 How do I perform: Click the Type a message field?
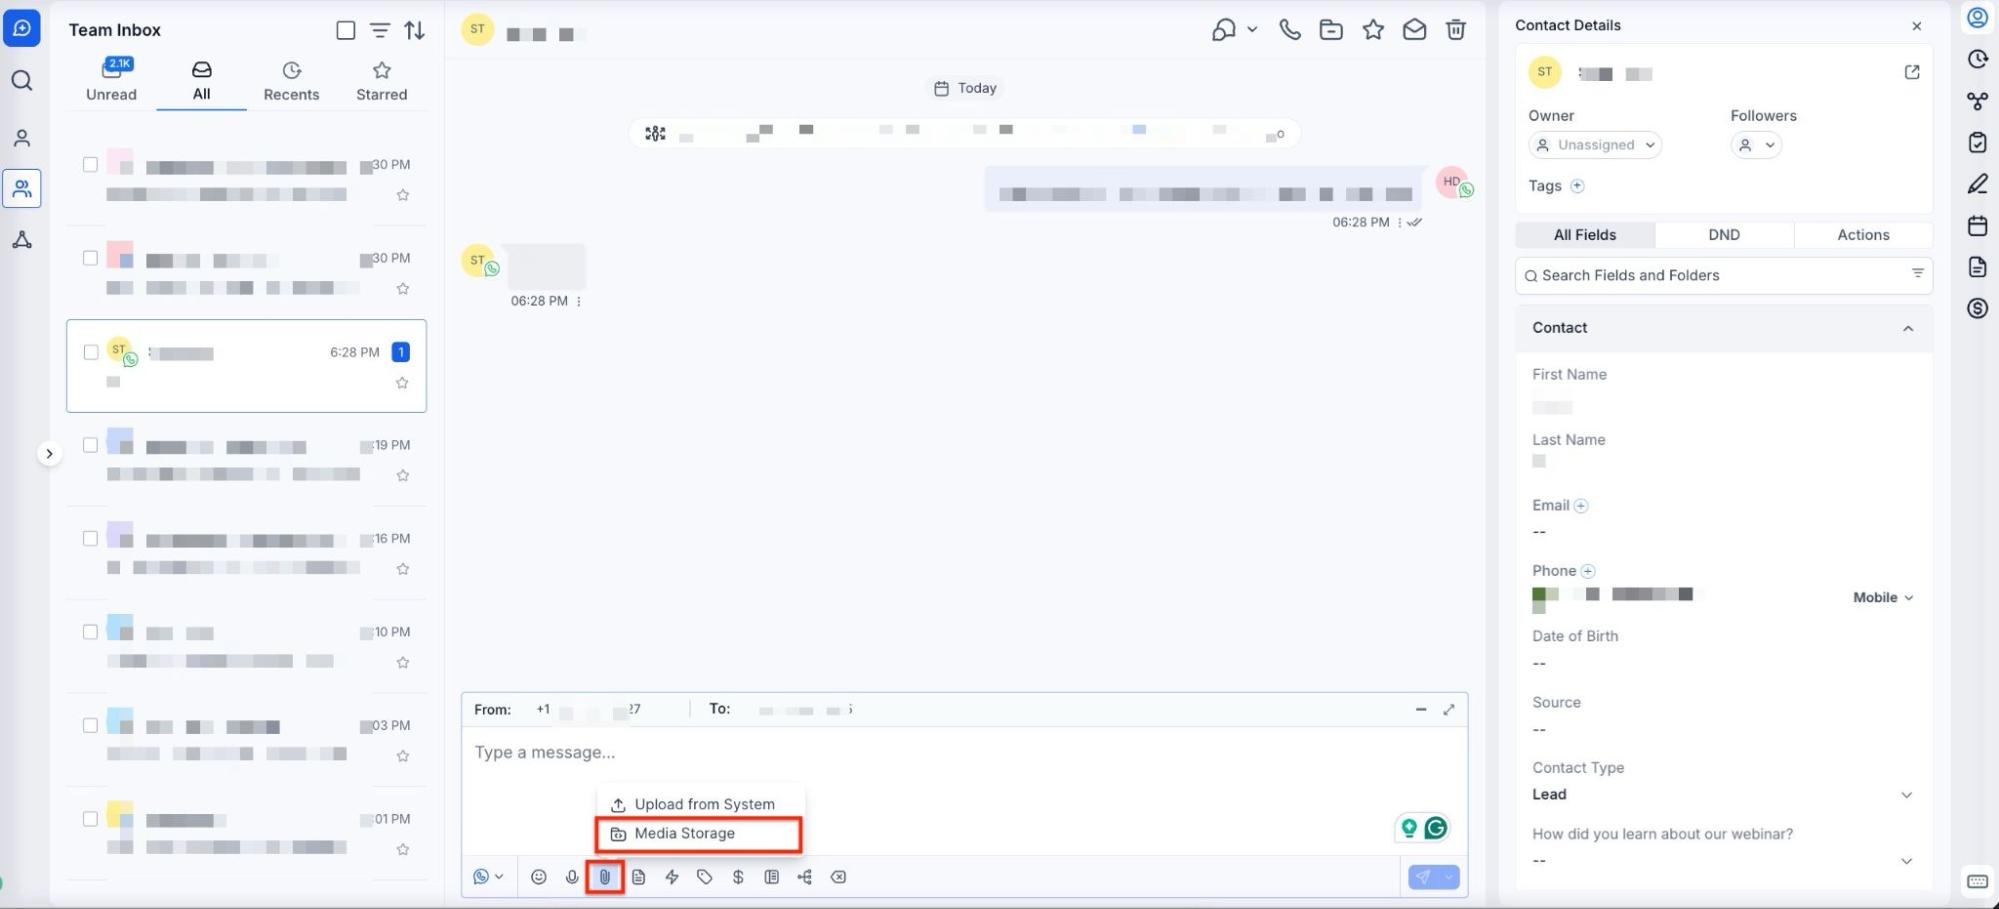tap(964, 753)
